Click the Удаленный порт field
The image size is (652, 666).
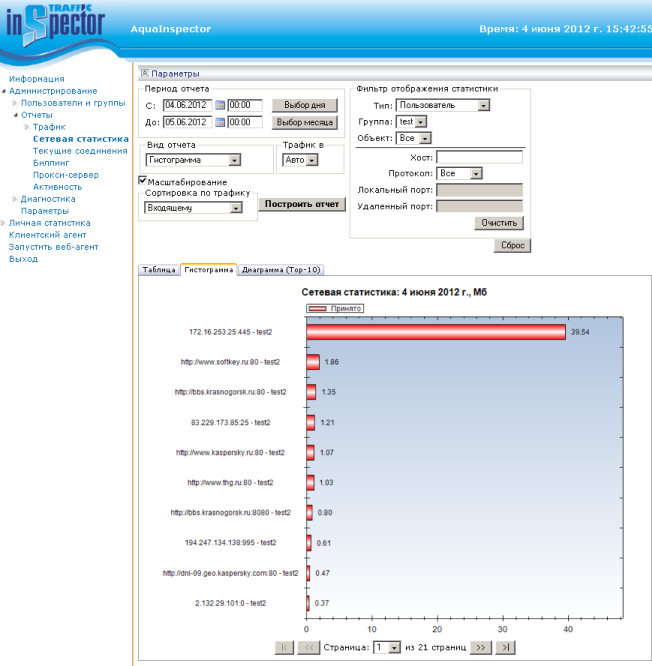[x=479, y=206]
